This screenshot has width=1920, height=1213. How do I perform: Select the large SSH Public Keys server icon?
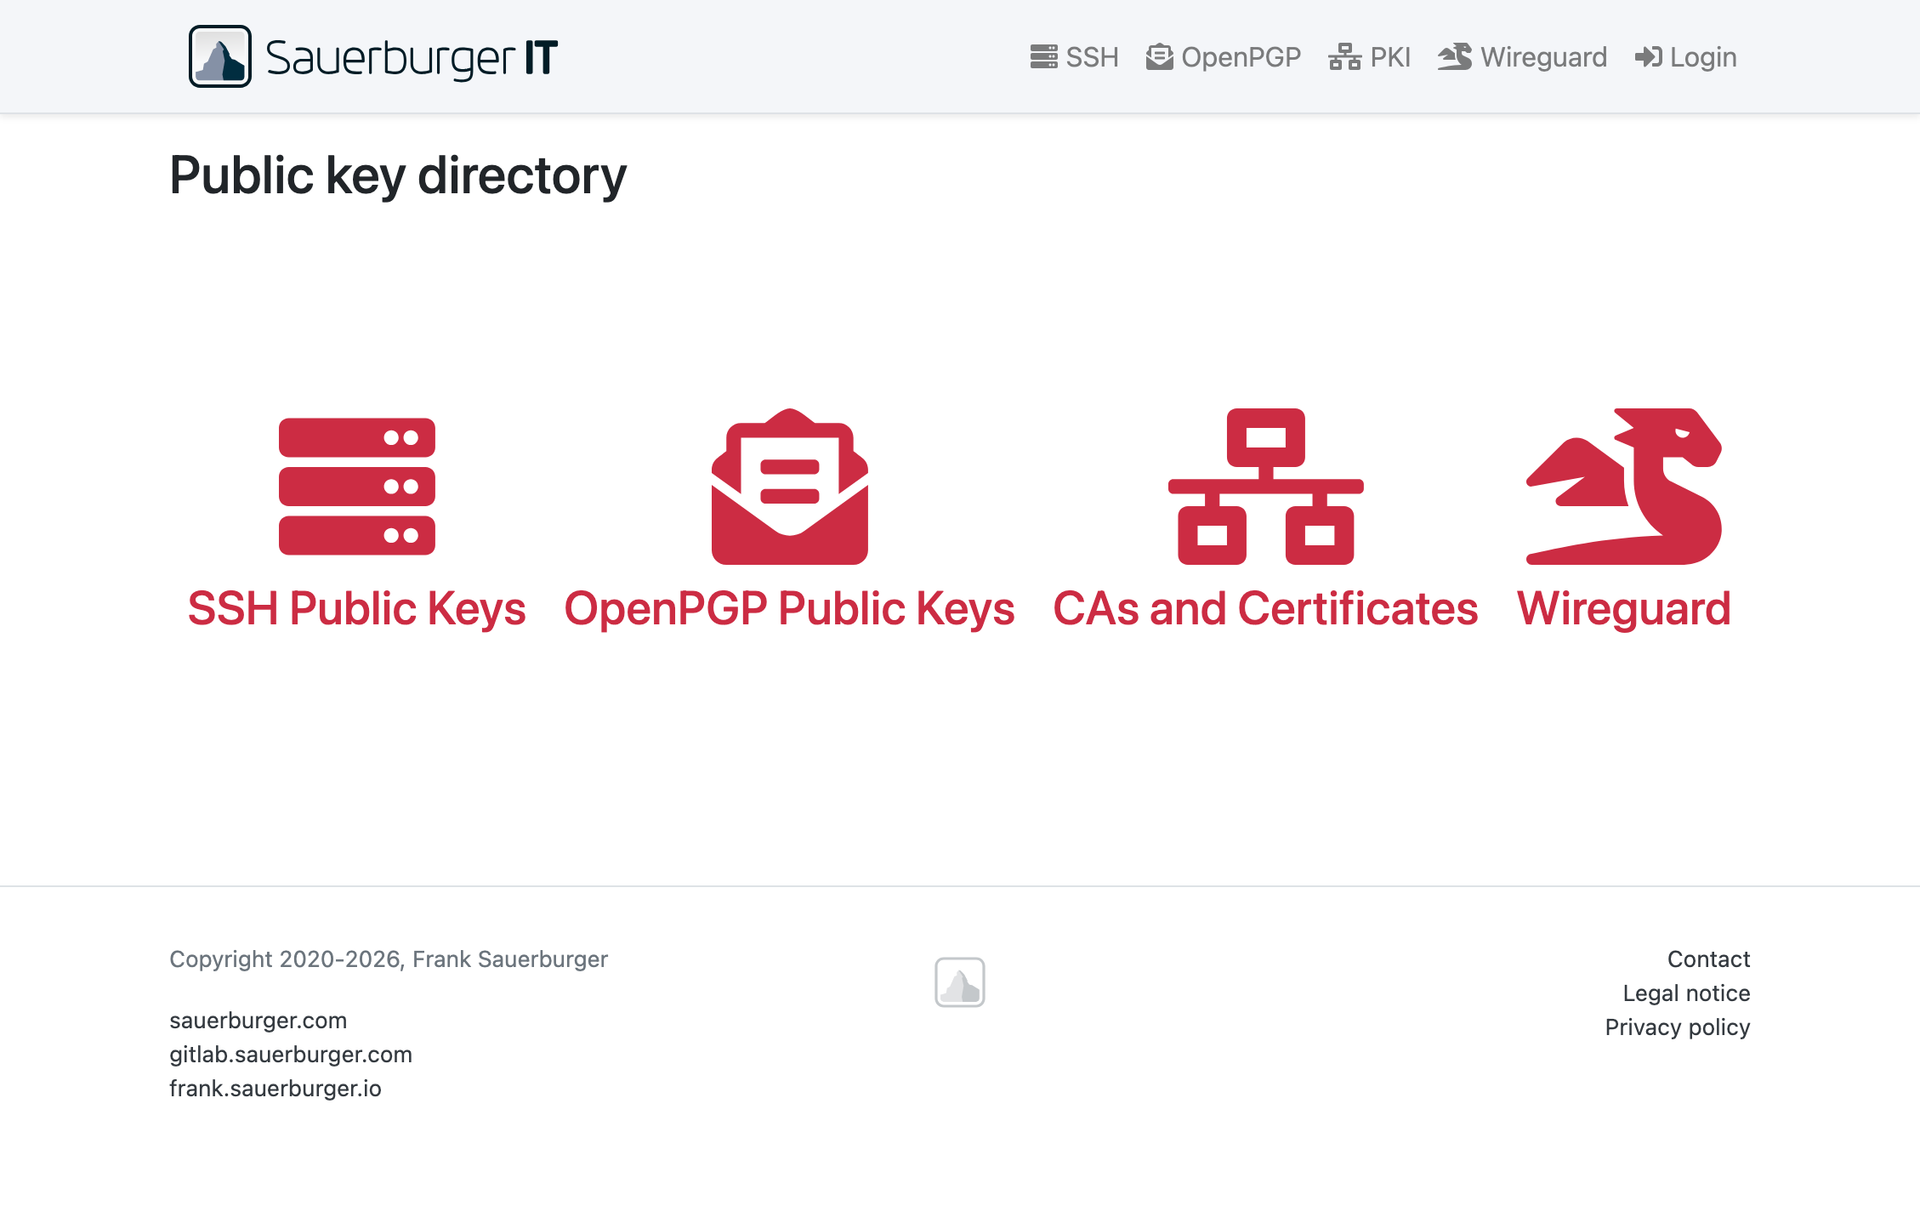coord(356,488)
